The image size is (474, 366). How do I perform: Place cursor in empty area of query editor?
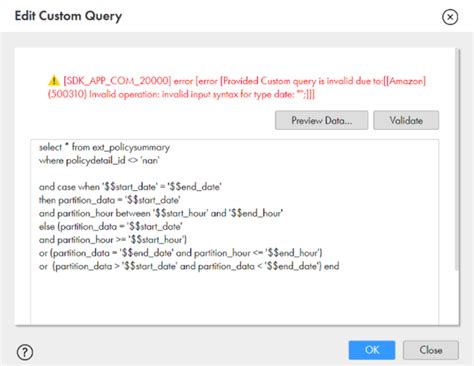click(235, 298)
